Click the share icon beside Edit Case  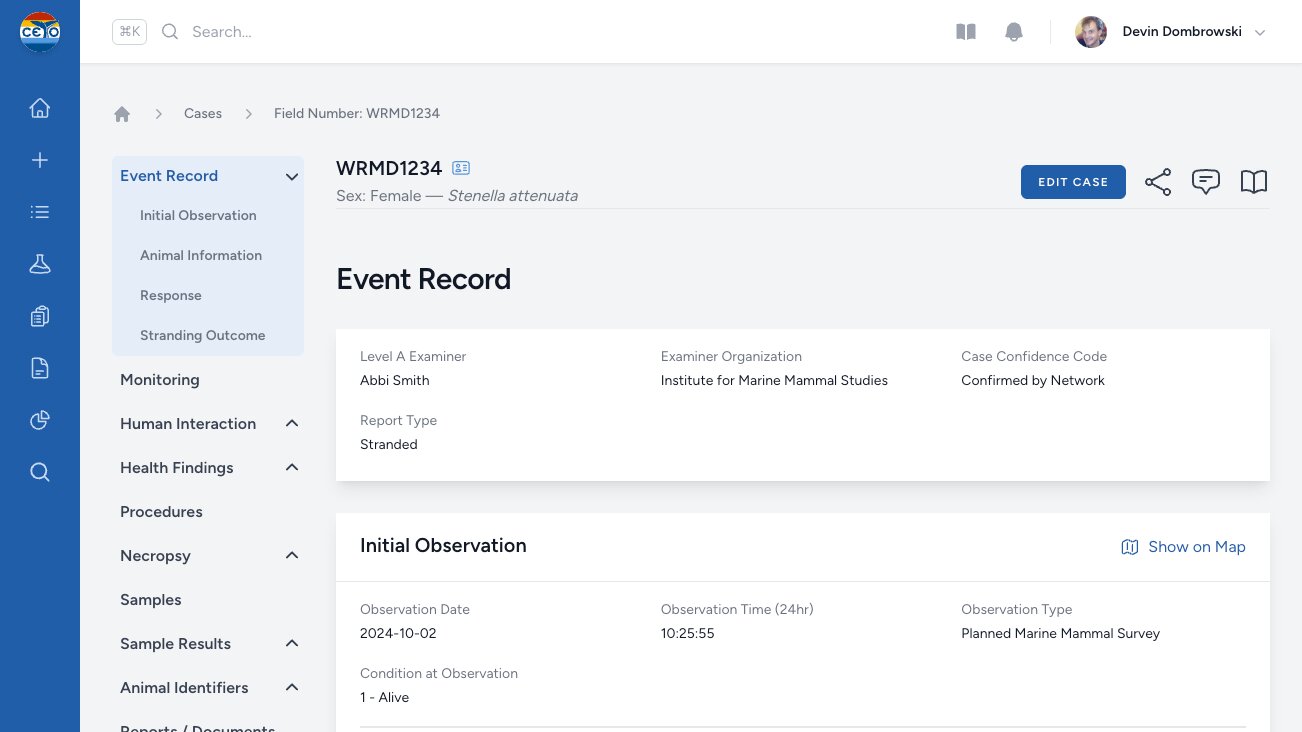[1158, 182]
